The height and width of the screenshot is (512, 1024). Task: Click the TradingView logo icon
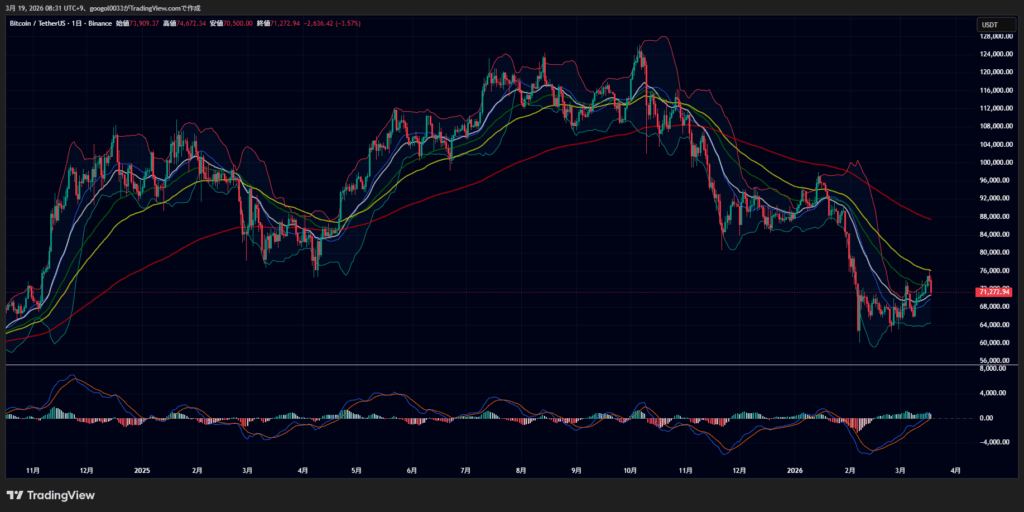[14, 495]
